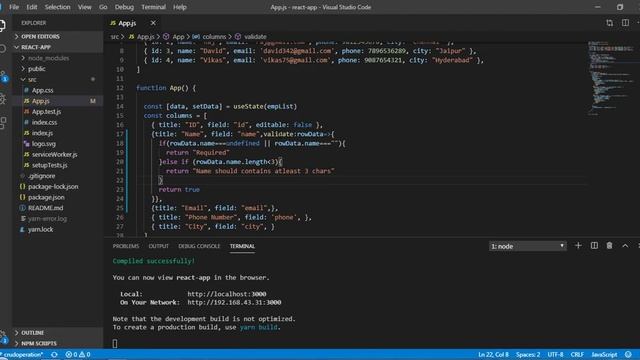Expand the public folder
The width and height of the screenshot is (640, 360).
[x=37, y=69]
